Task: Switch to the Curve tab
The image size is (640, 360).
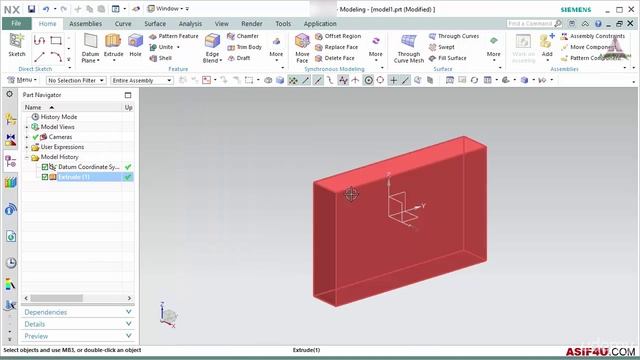Action: pyautogui.click(x=123, y=24)
